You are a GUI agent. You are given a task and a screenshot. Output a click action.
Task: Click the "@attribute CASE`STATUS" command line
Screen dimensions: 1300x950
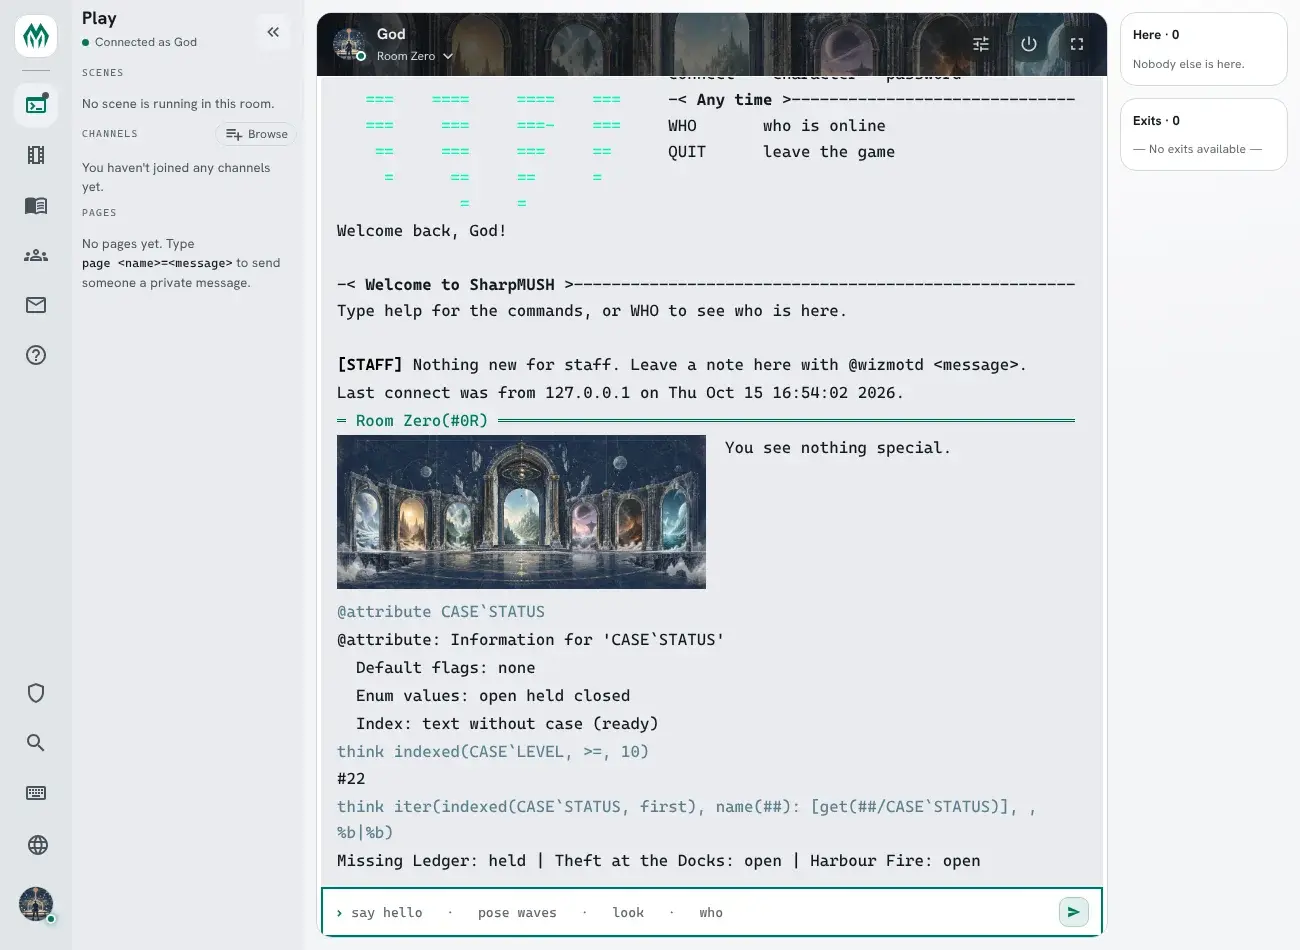pyautogui.click(x=441, y=612)
